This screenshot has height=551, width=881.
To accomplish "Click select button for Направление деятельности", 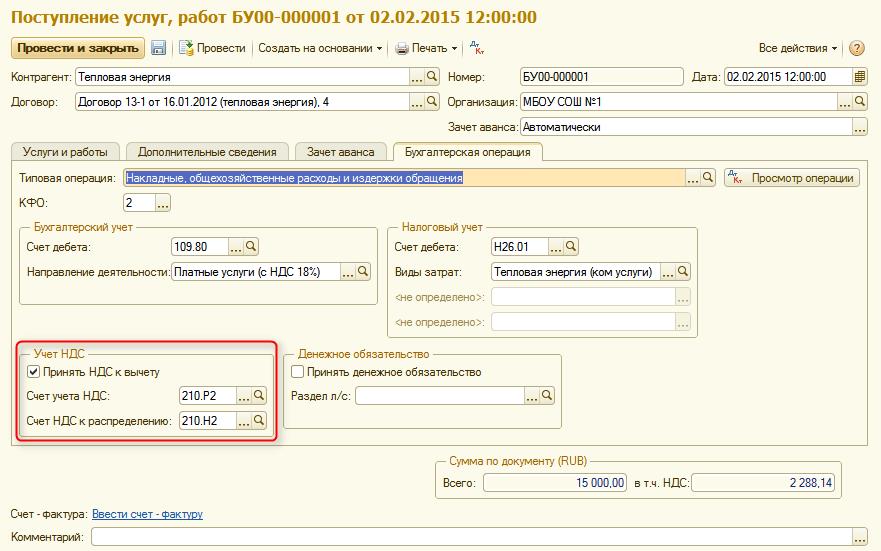I will tap(348, 272).
